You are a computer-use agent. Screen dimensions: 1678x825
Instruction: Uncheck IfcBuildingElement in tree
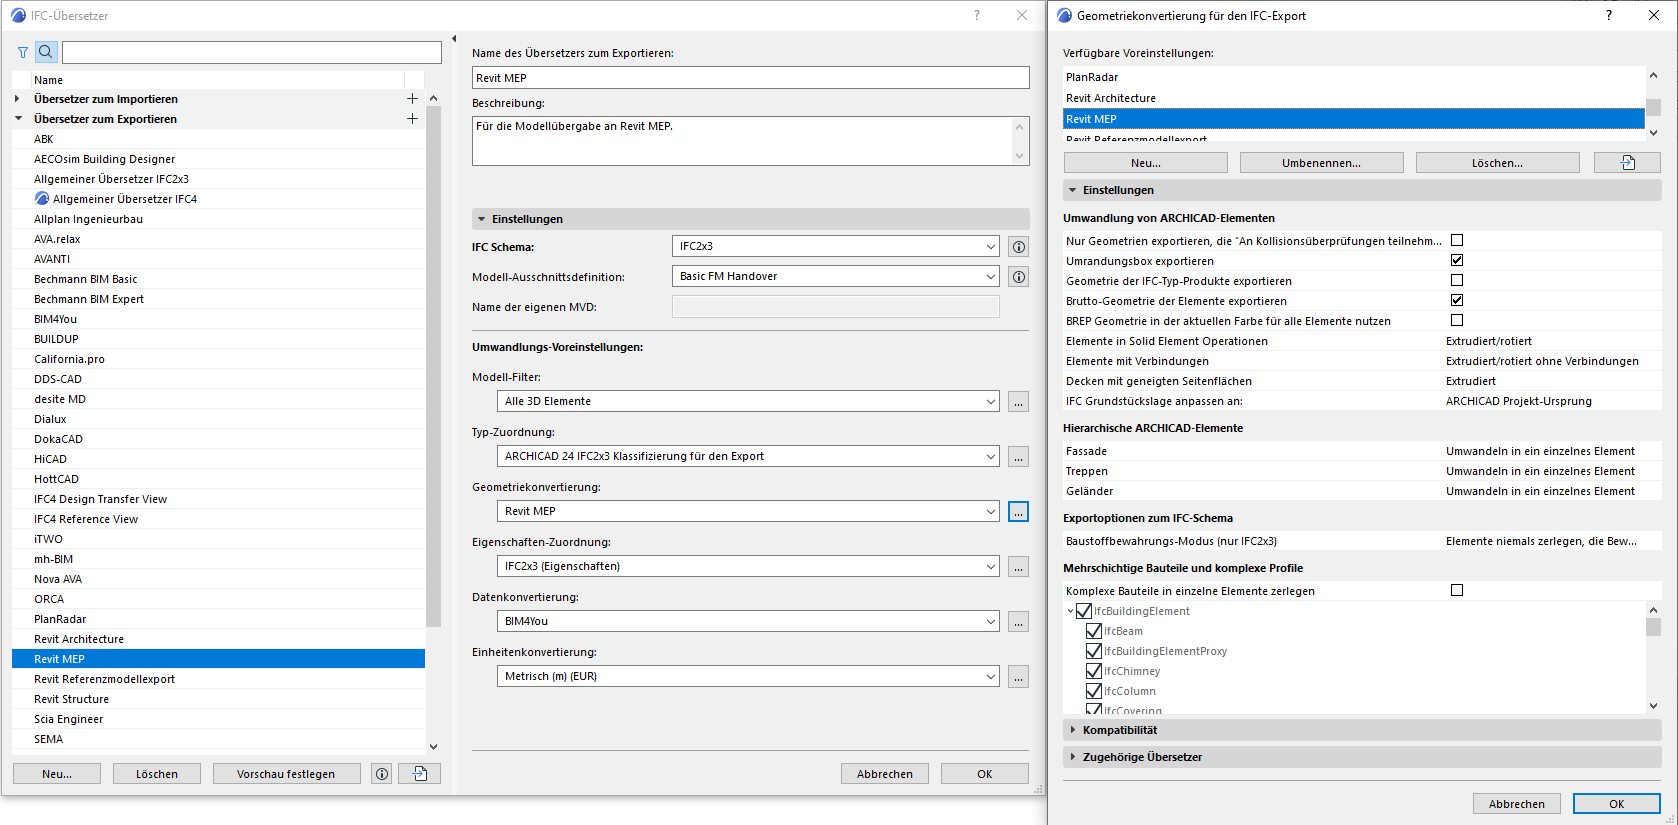tap(1084, 611)
